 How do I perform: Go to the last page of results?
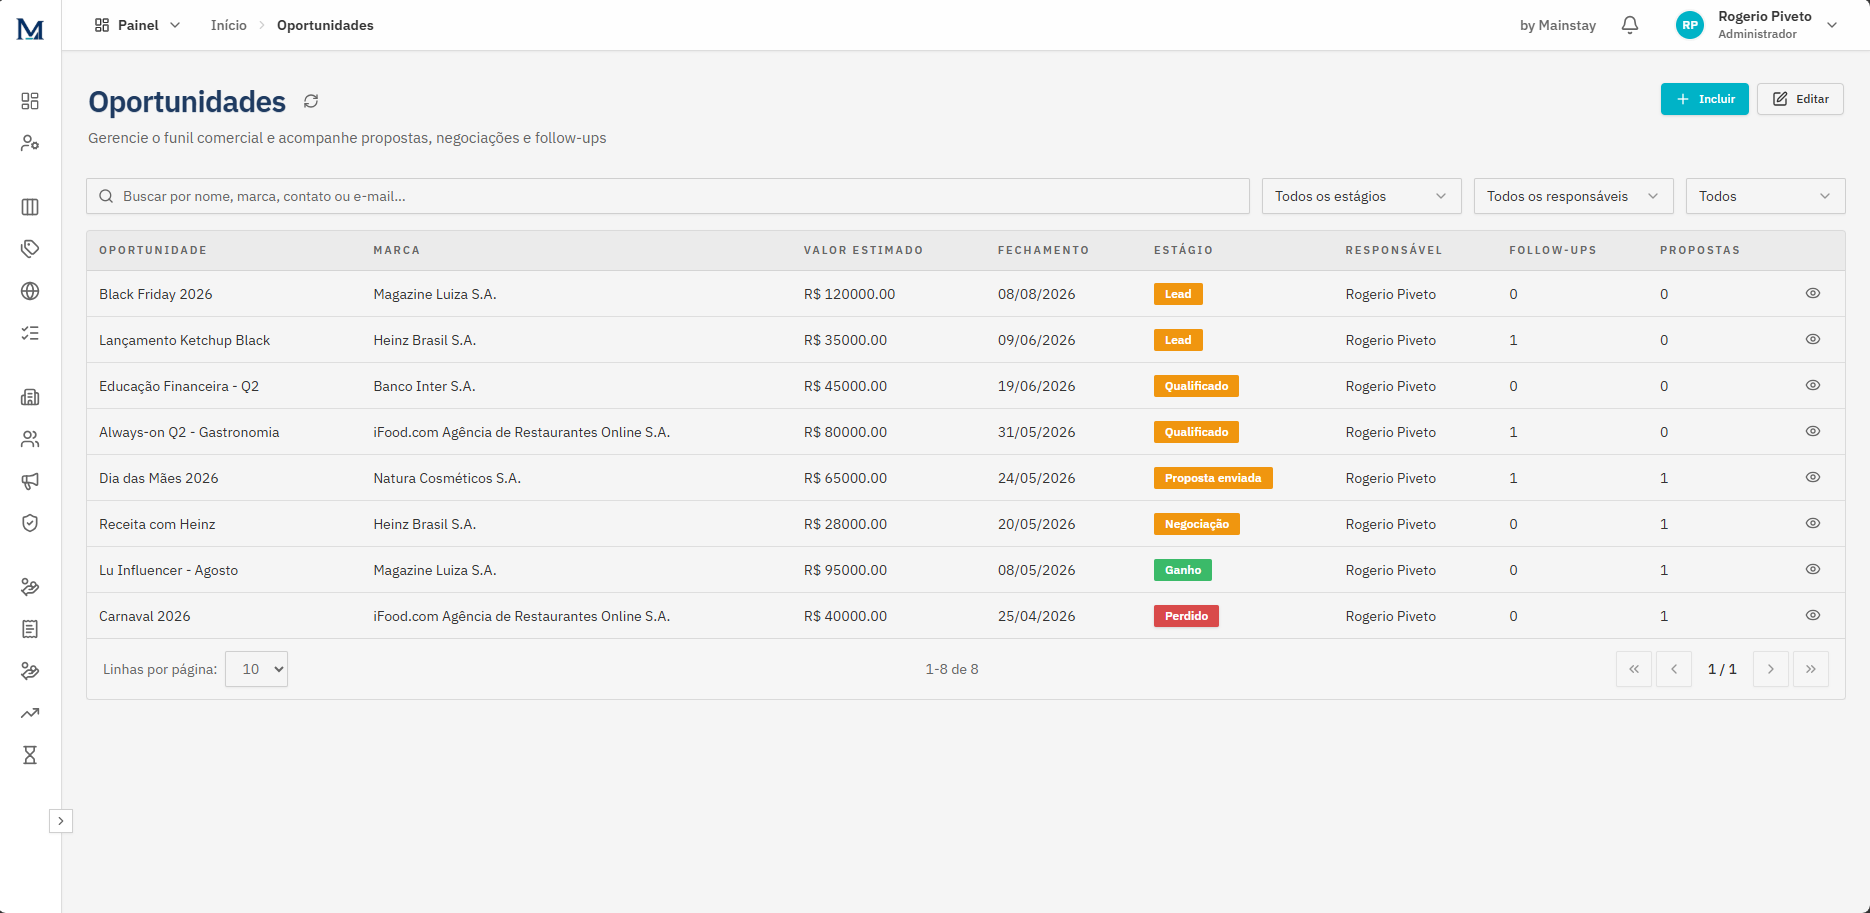[x=1811, y=669]
